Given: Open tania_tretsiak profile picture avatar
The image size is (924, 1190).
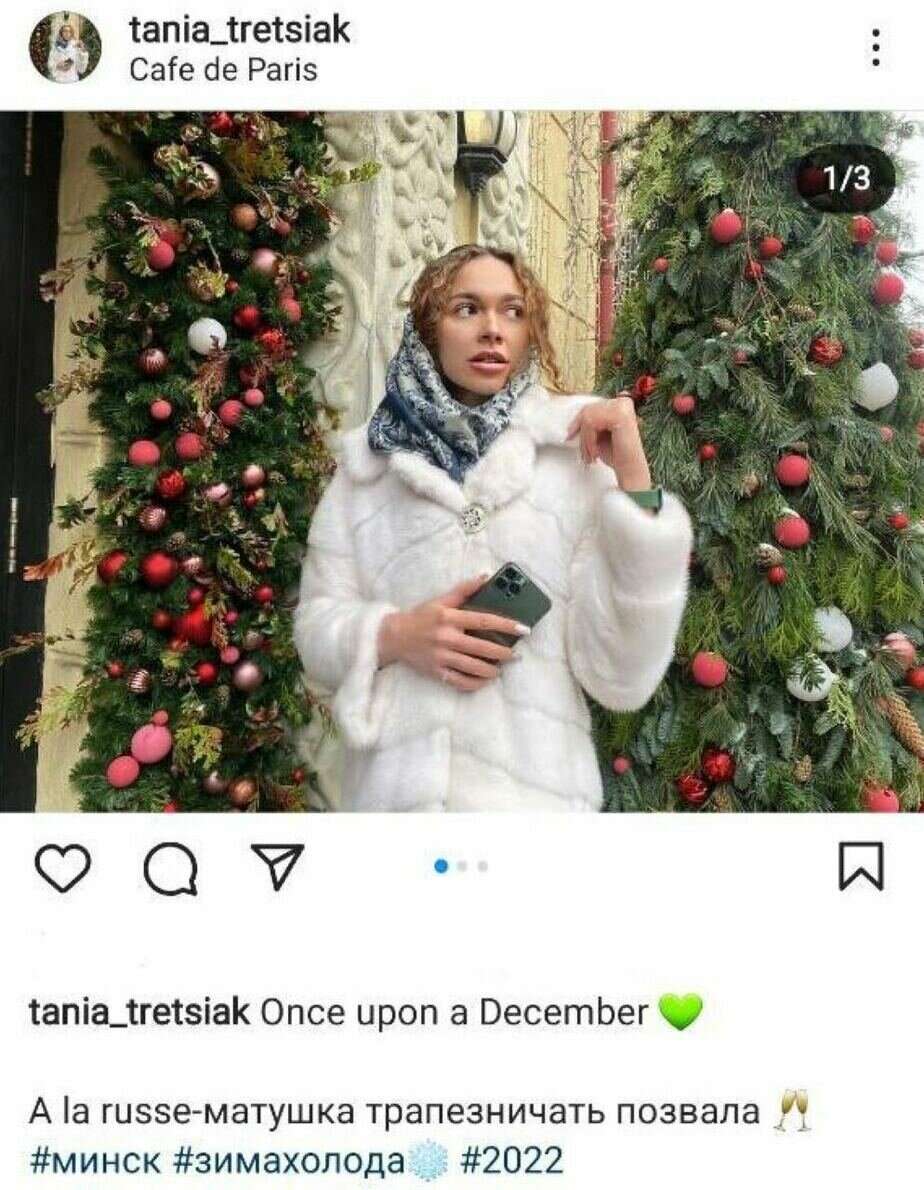Looking at the screenshot, I should 65,47.
